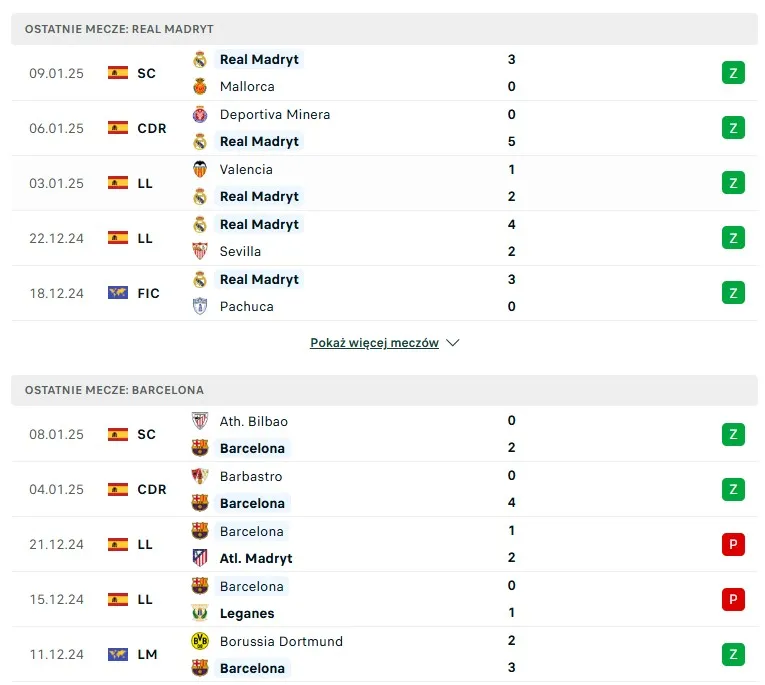Image resolution: width=765 pixels, height=685 pixels.
Task: Click the Spain flag beside CDR on 06.01.25
Action: coord(118,128)
